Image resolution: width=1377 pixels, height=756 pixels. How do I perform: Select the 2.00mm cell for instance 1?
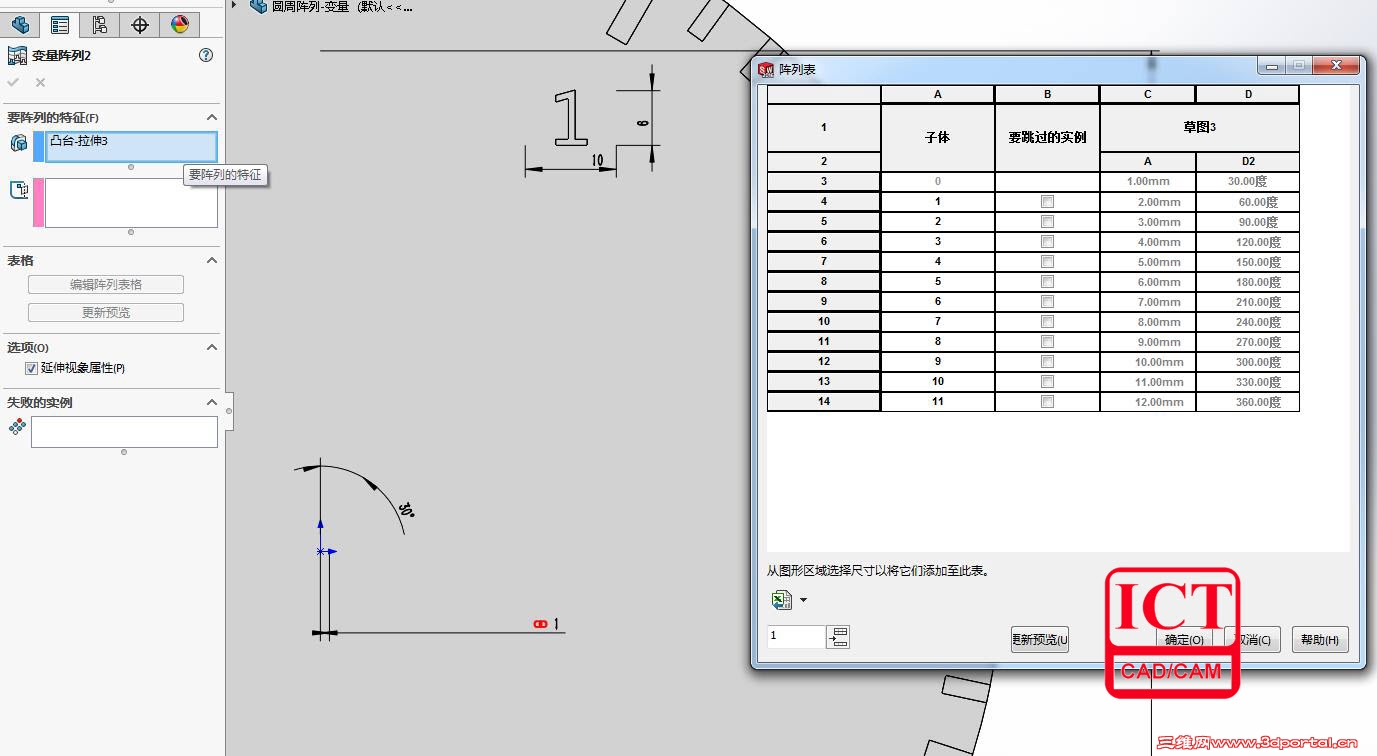point(1148,202)
